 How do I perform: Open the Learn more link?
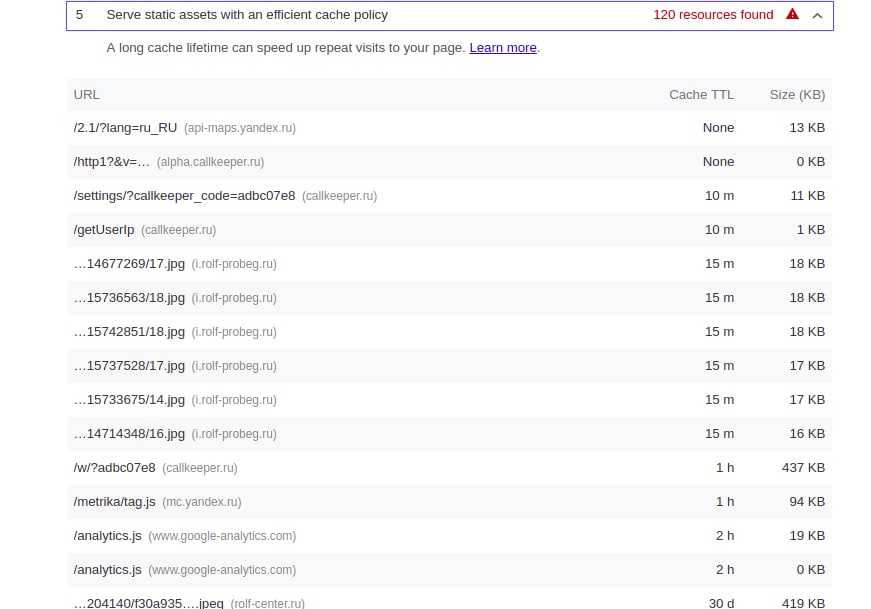coord(503,48)
